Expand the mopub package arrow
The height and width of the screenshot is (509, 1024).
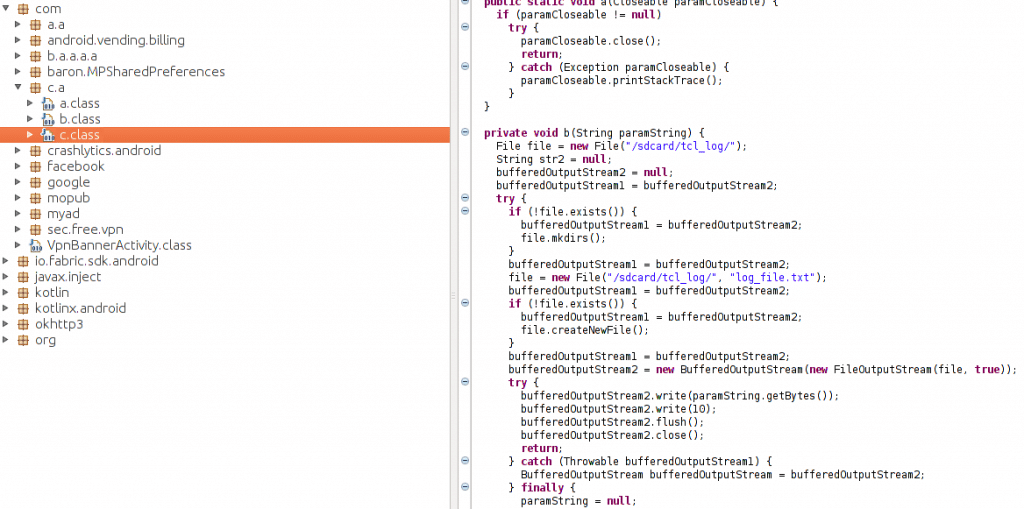pos(18,198)
